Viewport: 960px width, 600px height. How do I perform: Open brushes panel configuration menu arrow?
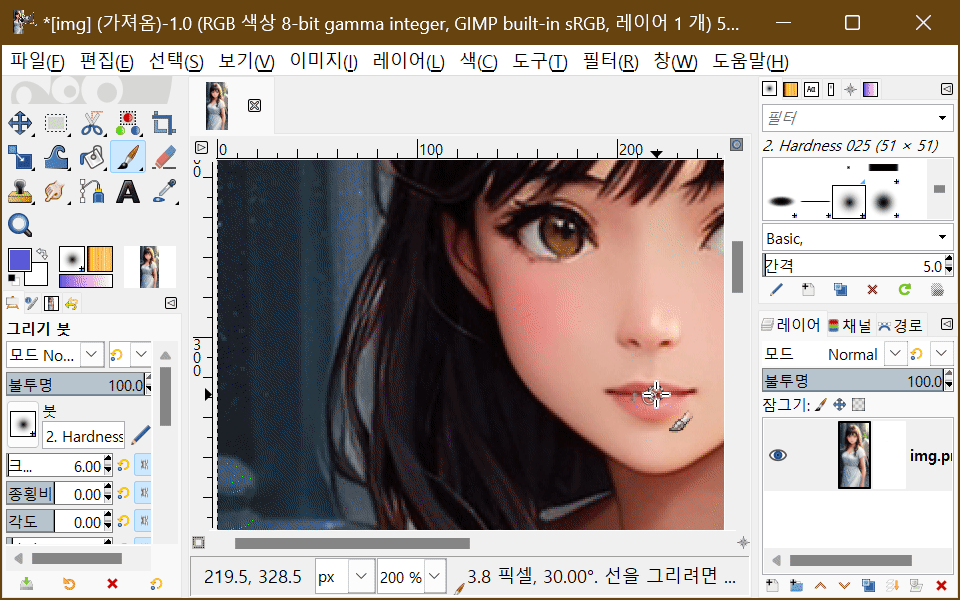947,89
